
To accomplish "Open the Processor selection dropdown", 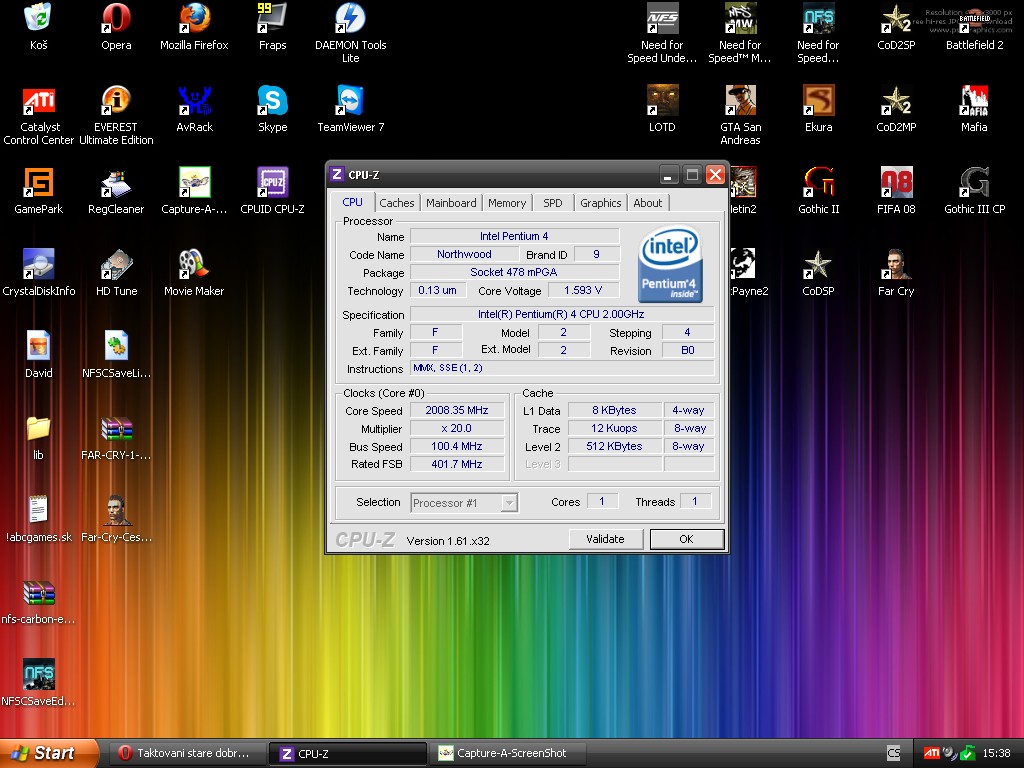I will pos(464,503).
